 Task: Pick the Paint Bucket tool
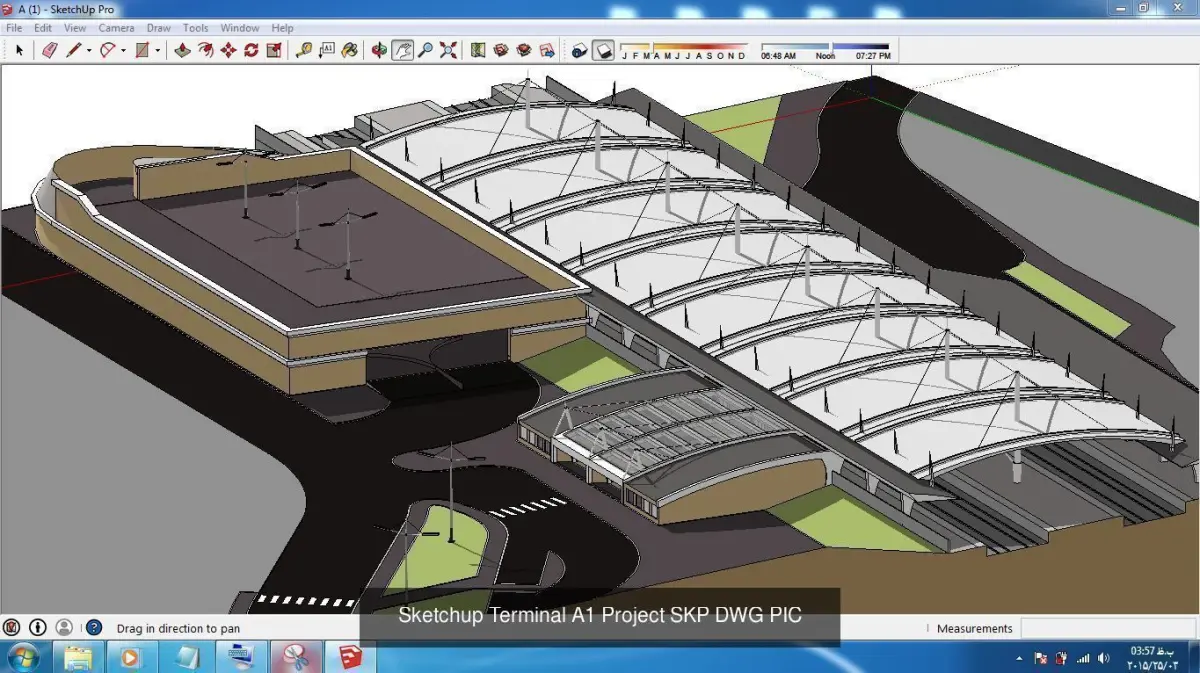(x=349, y=50)
